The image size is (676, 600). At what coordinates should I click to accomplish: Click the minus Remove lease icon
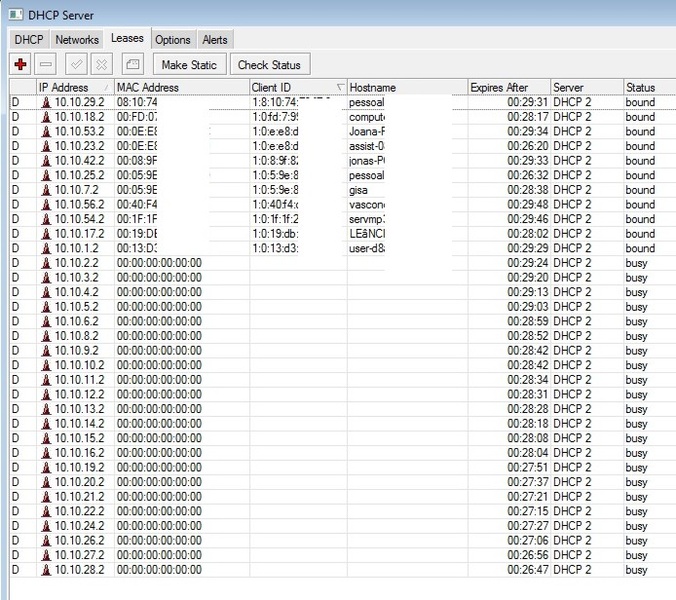pos(45,65)
